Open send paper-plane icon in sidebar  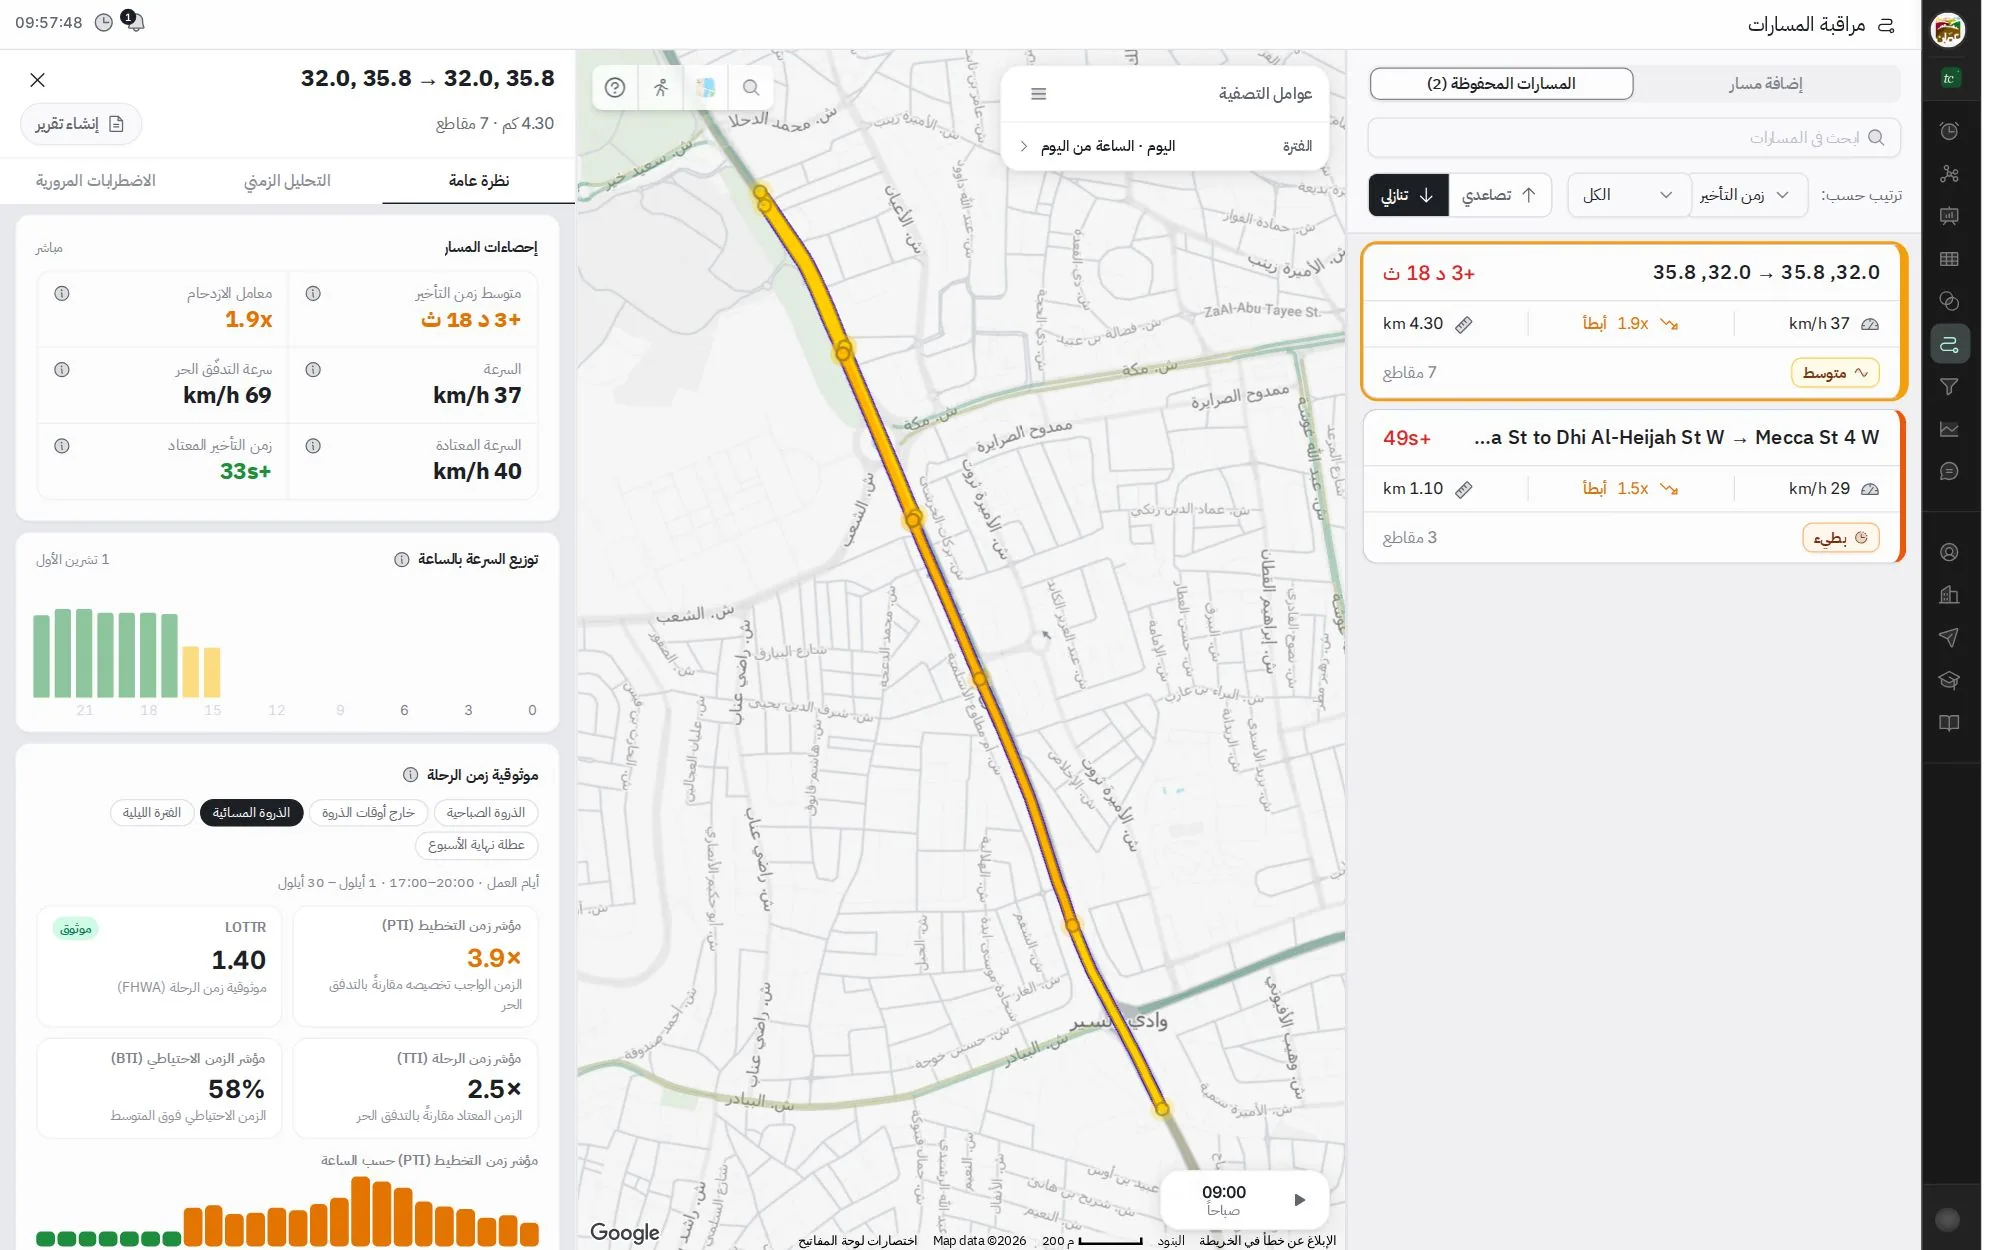[1949, 637]
